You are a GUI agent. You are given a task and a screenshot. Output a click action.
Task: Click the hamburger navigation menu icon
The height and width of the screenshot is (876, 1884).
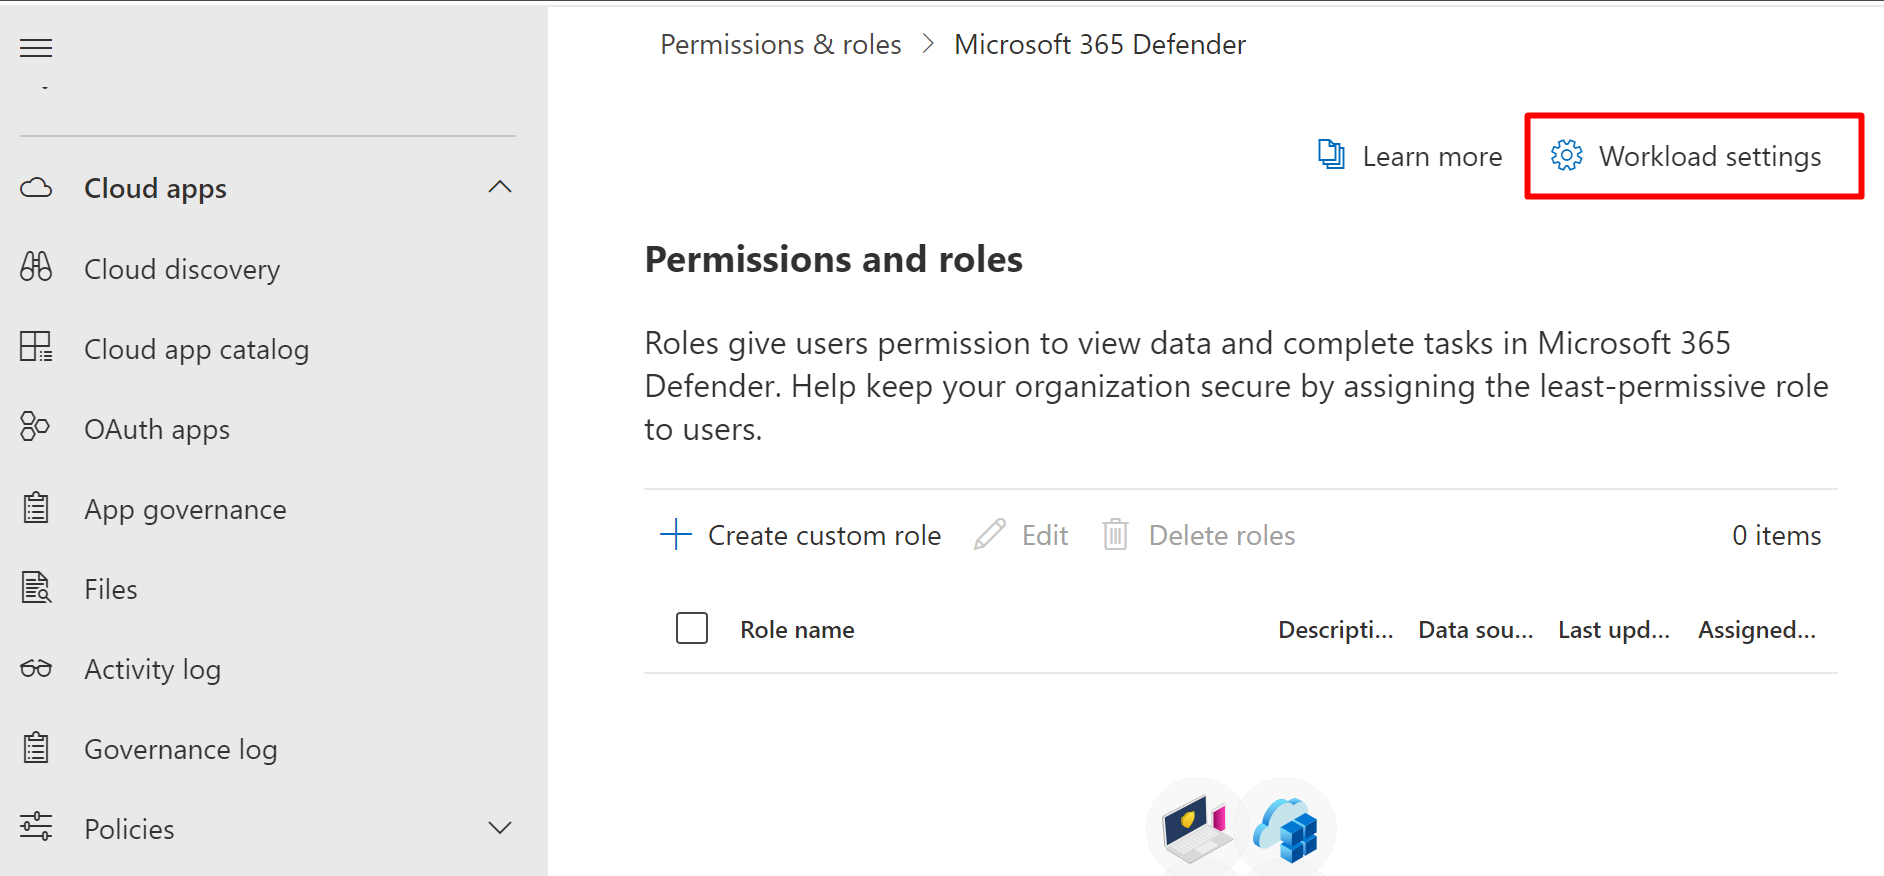pyautogui.click(x=36, y=48)
